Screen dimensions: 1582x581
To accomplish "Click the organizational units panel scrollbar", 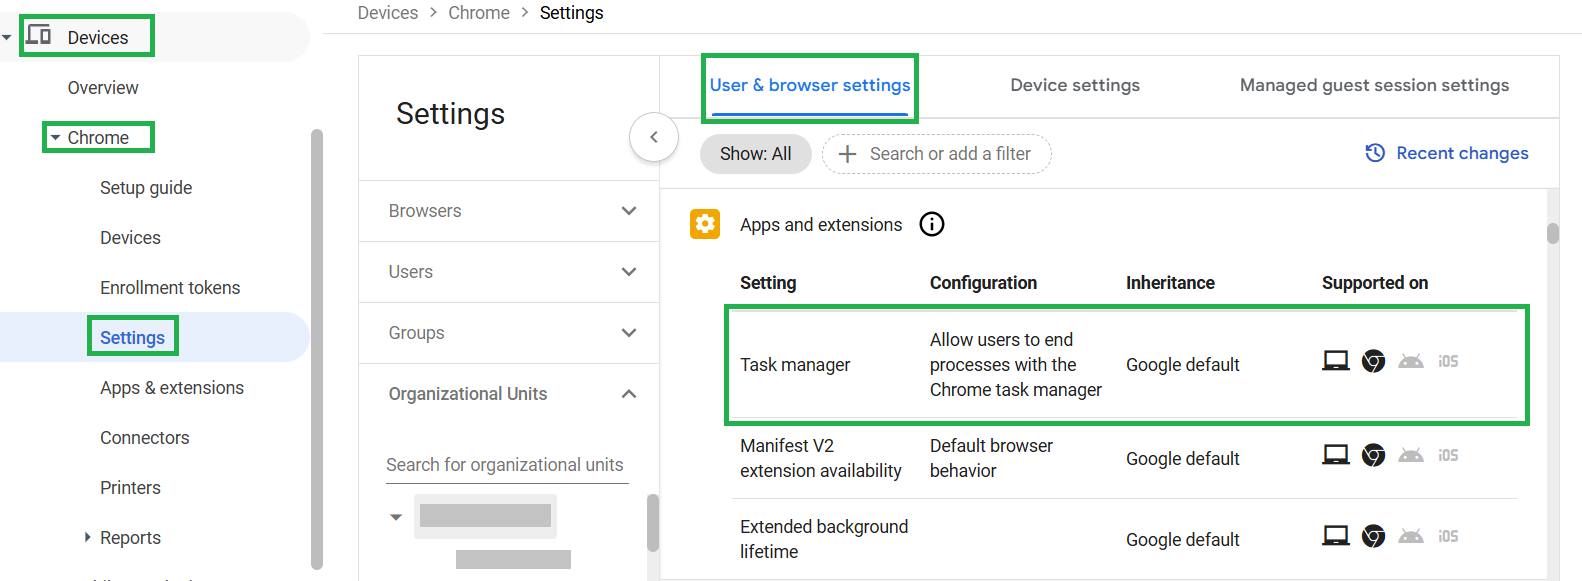I will [653, 523].
